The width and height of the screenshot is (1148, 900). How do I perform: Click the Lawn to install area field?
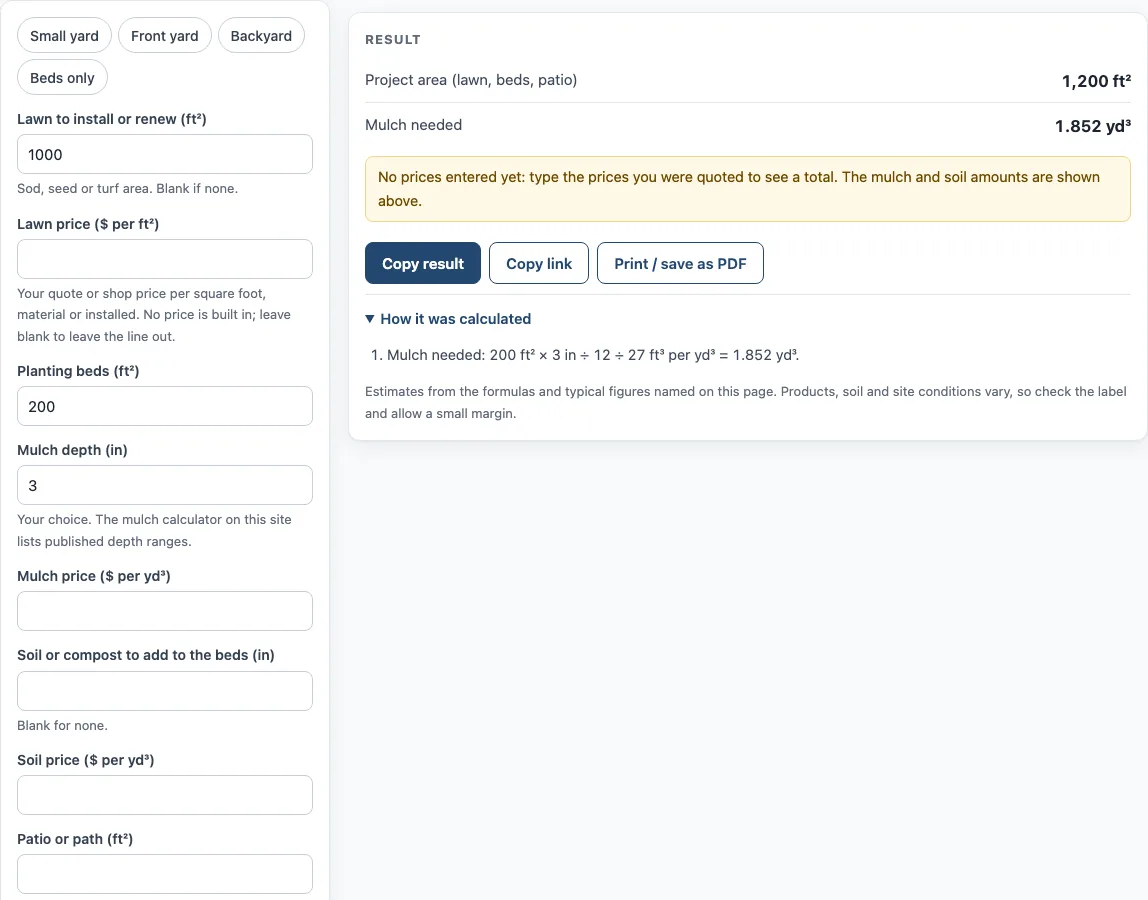165,155
